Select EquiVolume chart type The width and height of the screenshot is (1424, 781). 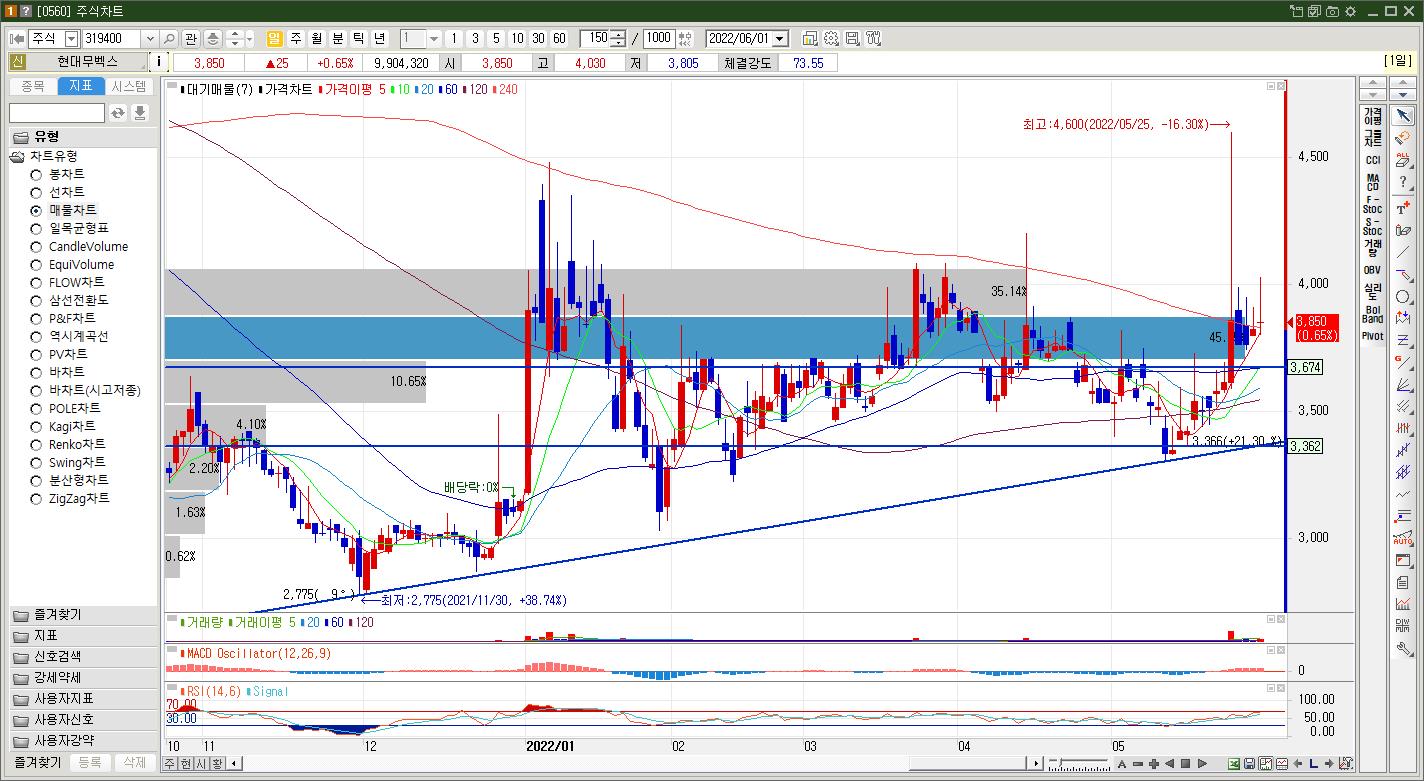(72, 264)
